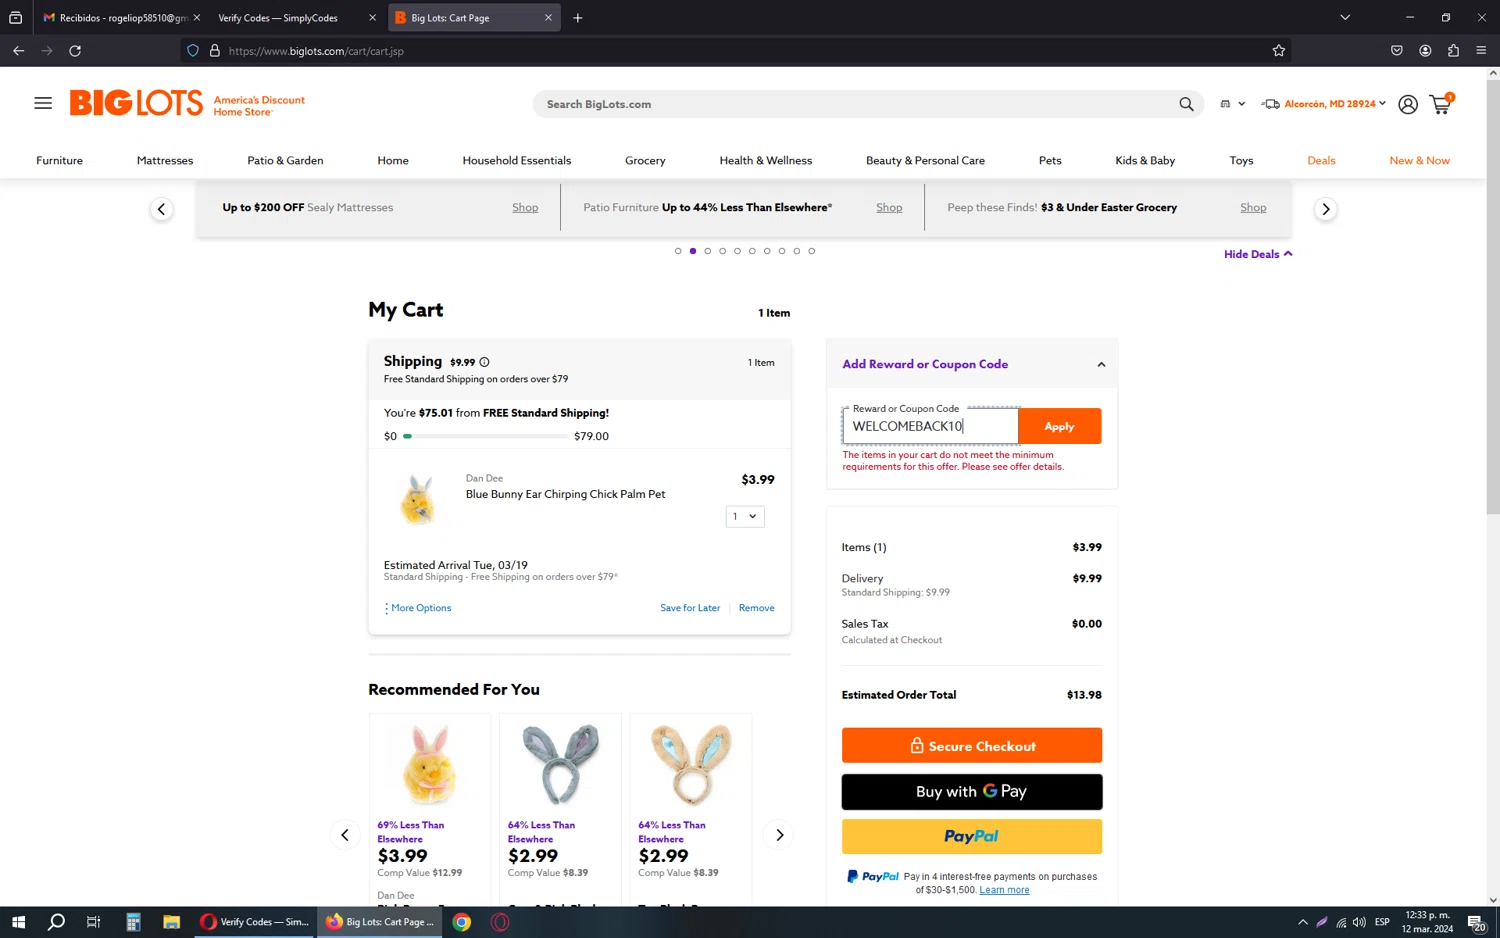The image size is (1500, 938).
Task: Open a new browser tab
Action: [577, 18]
